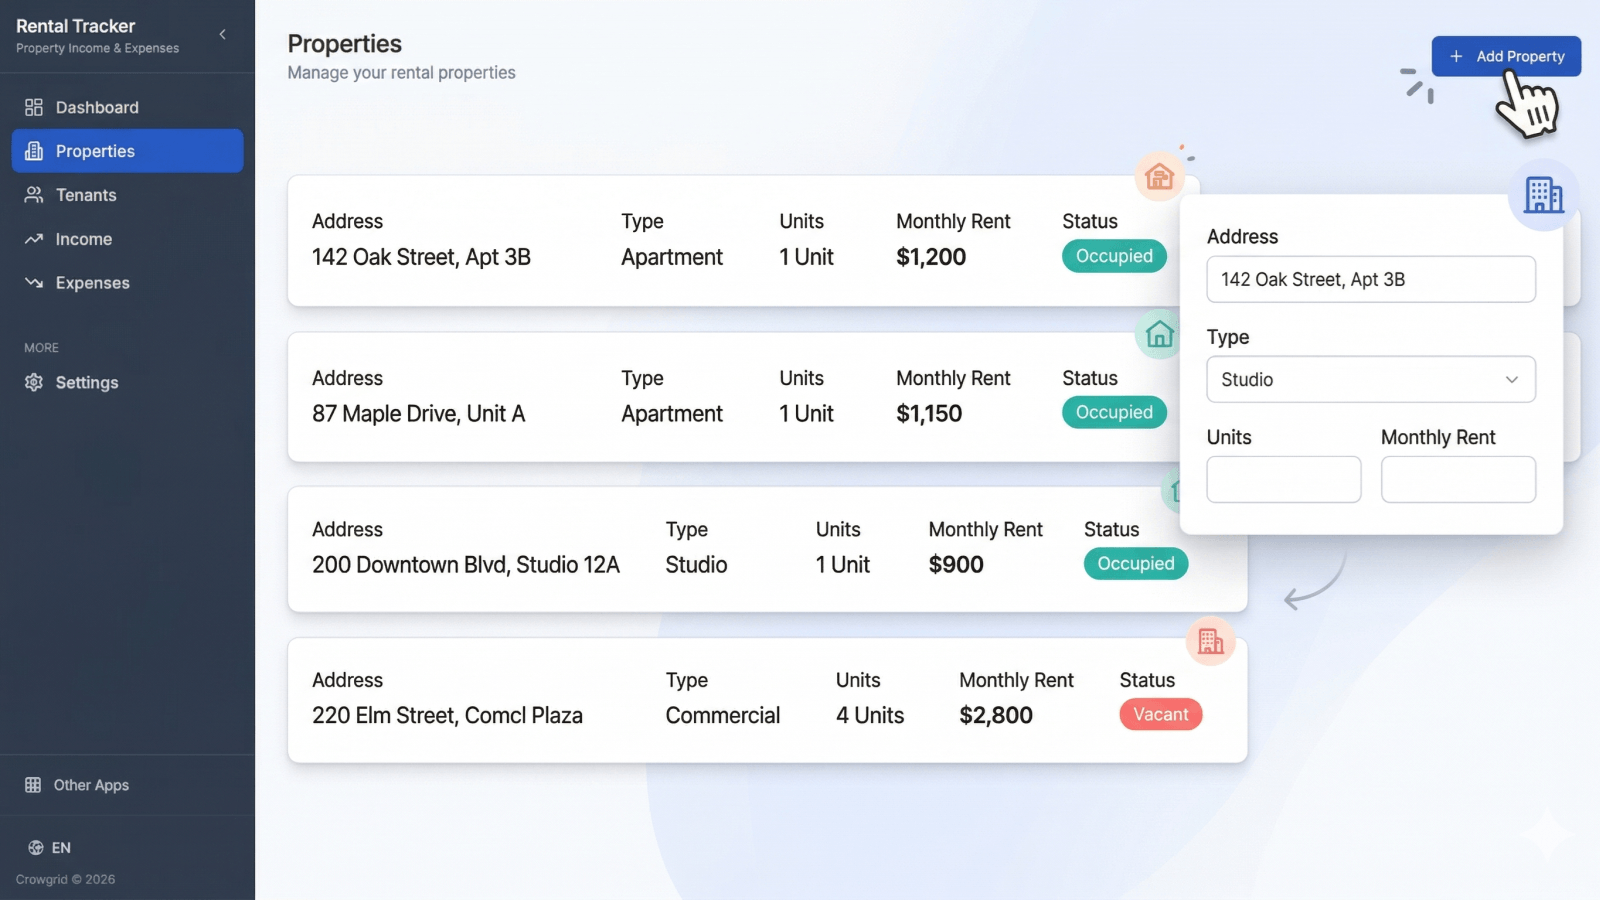
Task: Switch language via EN selector
Action: (49, 848)
